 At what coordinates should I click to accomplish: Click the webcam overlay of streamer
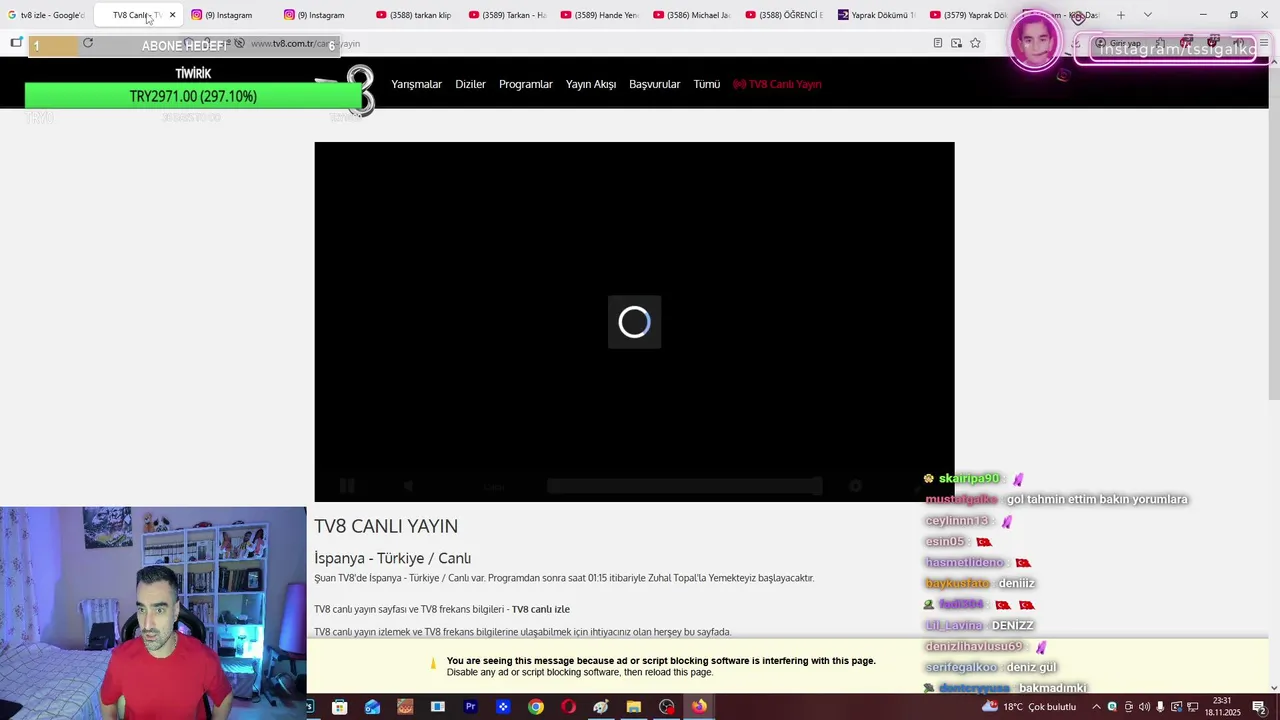tap(153, 613)
